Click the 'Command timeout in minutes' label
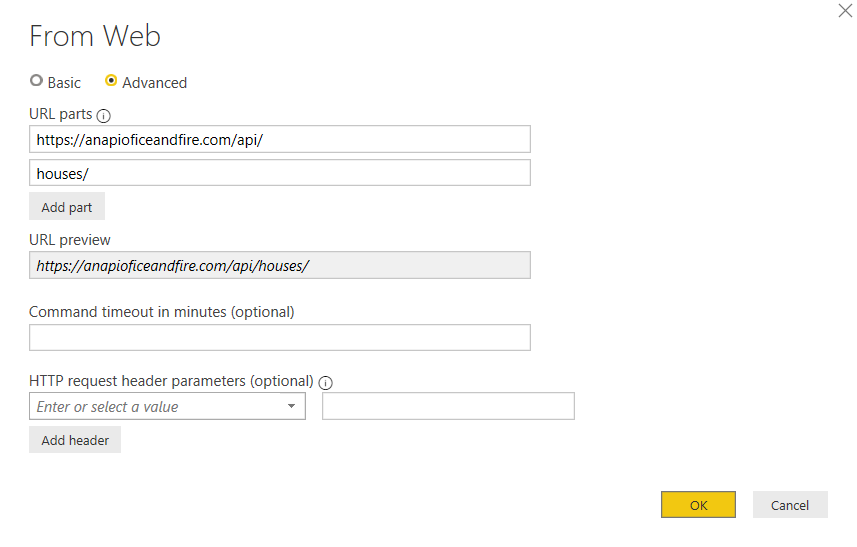Viewport: 857px width, 547px height. coord(162,312)
